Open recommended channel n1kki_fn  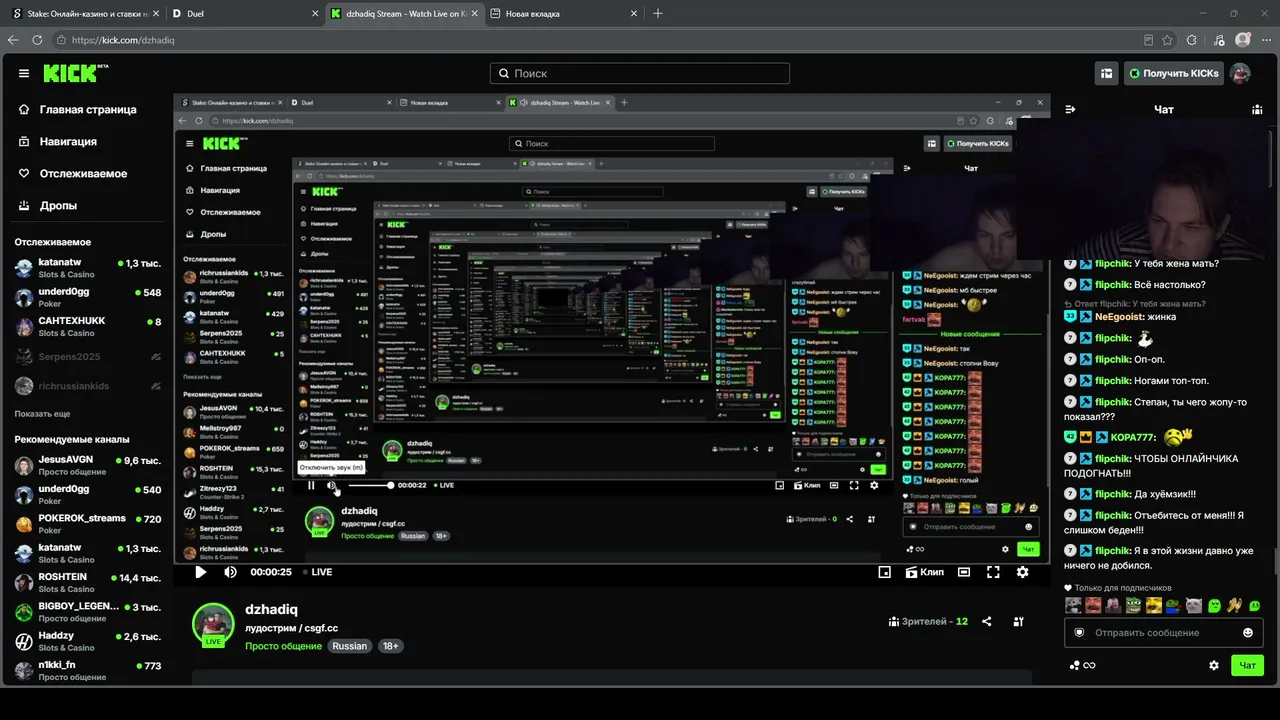(x=88, y=670)
